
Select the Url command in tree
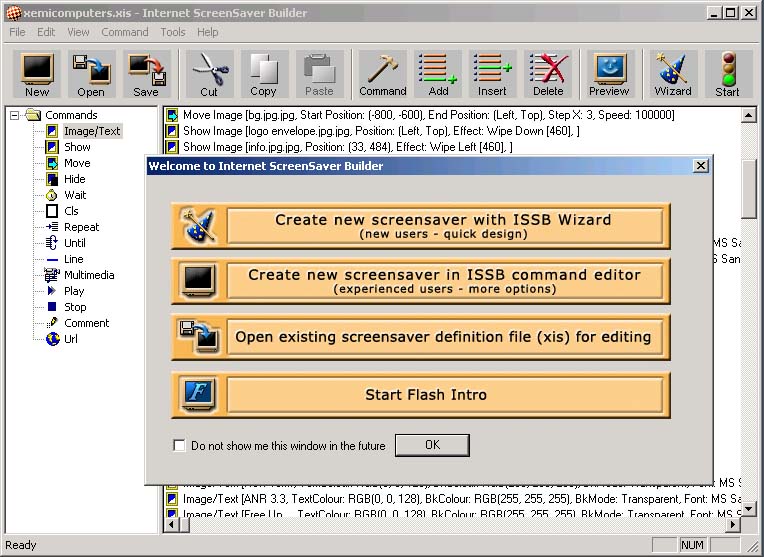click(x=71, y=339)
